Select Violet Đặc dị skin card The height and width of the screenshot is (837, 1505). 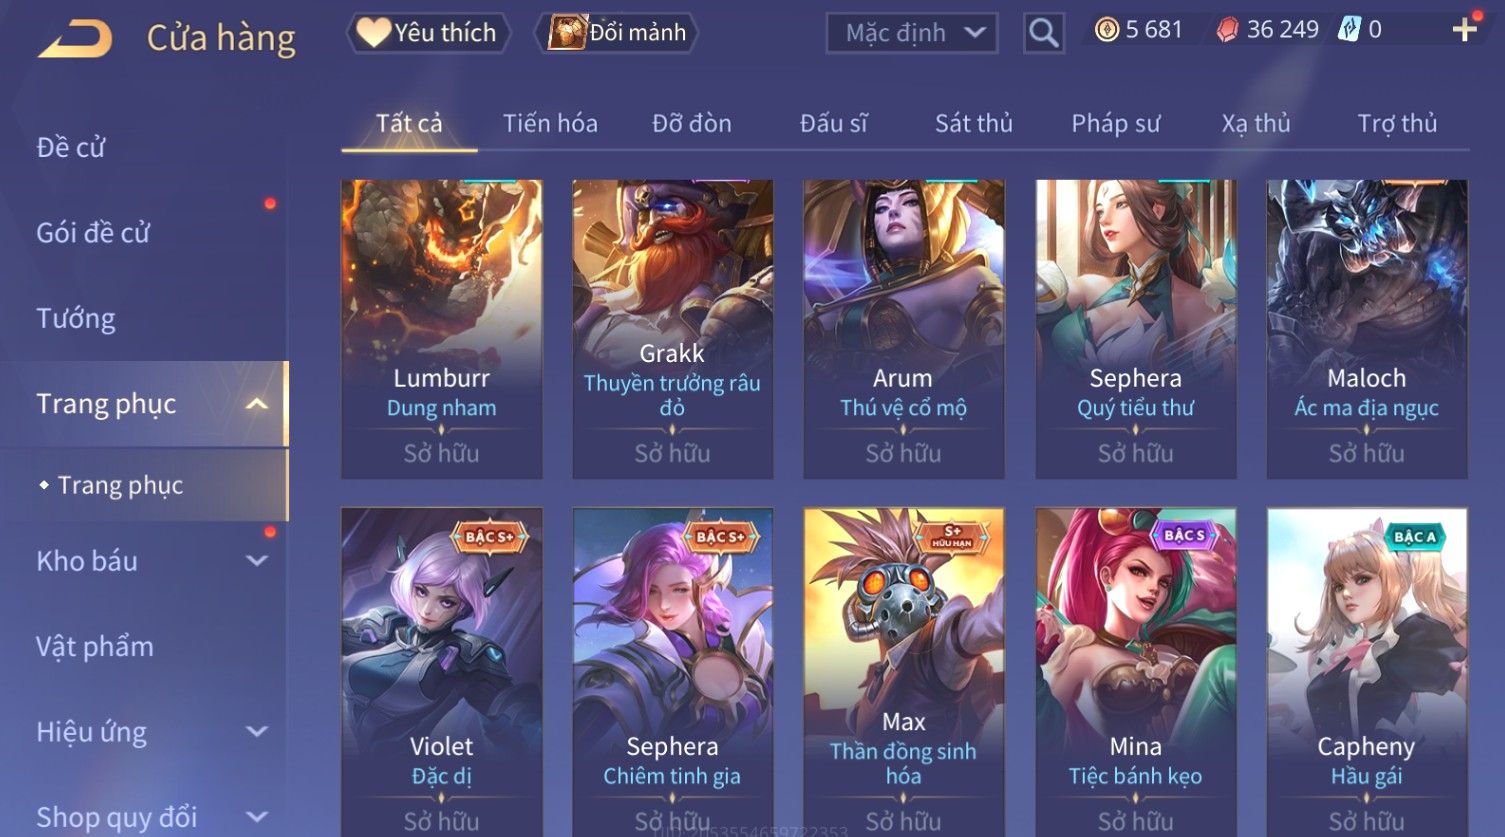coord(442,672)
